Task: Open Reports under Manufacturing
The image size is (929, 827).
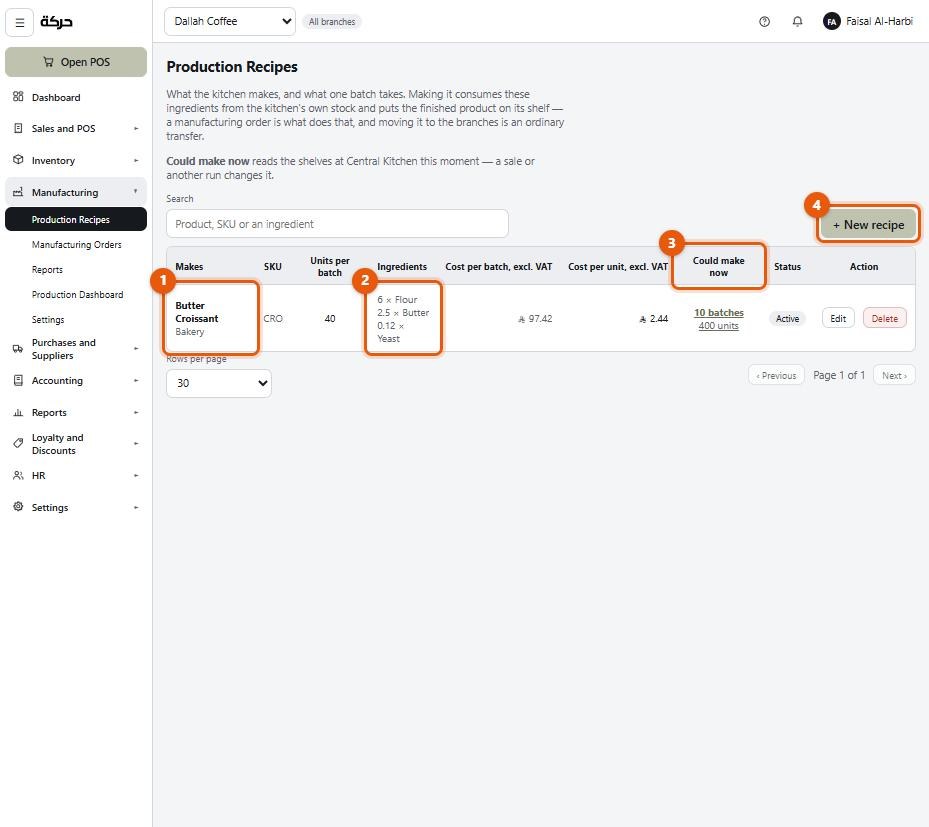Action: 76,270
